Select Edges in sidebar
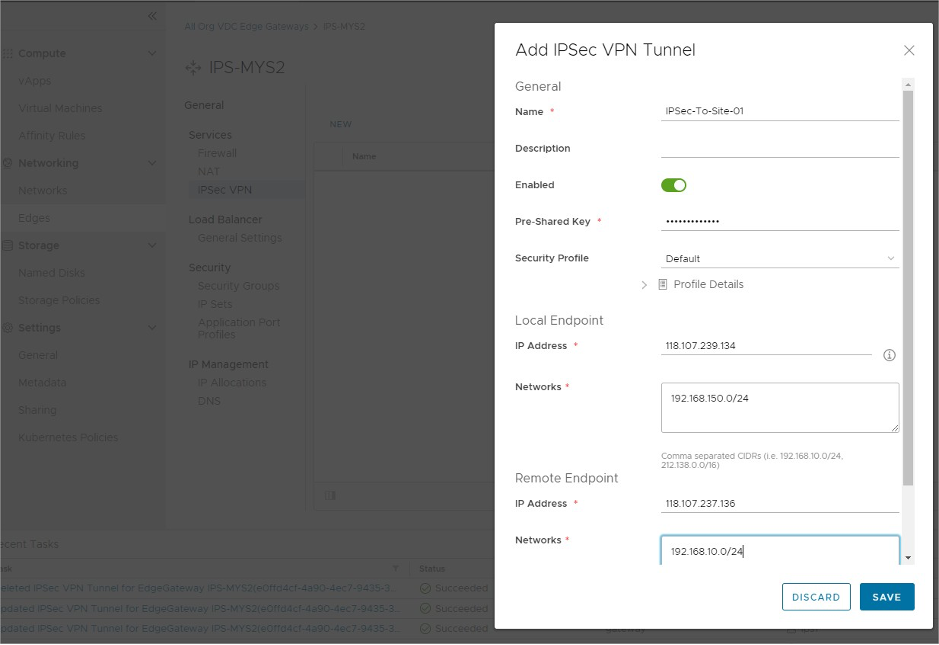Viewport: 939px width, 645px height. coord(34,218)
